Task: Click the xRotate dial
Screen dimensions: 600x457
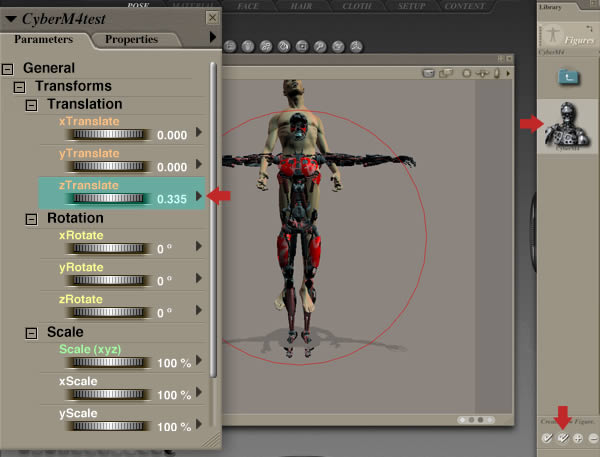Action: coord(108,248)
